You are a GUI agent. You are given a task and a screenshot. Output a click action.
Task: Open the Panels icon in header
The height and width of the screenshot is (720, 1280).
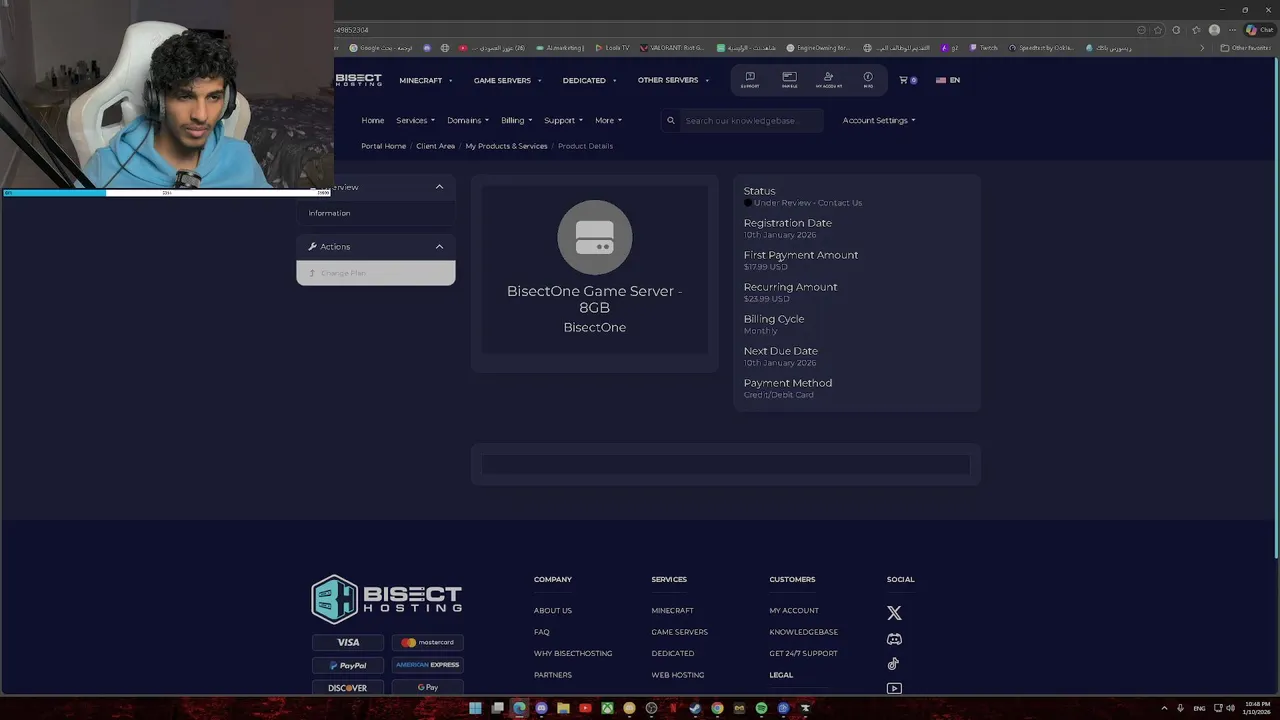point(789,79)
